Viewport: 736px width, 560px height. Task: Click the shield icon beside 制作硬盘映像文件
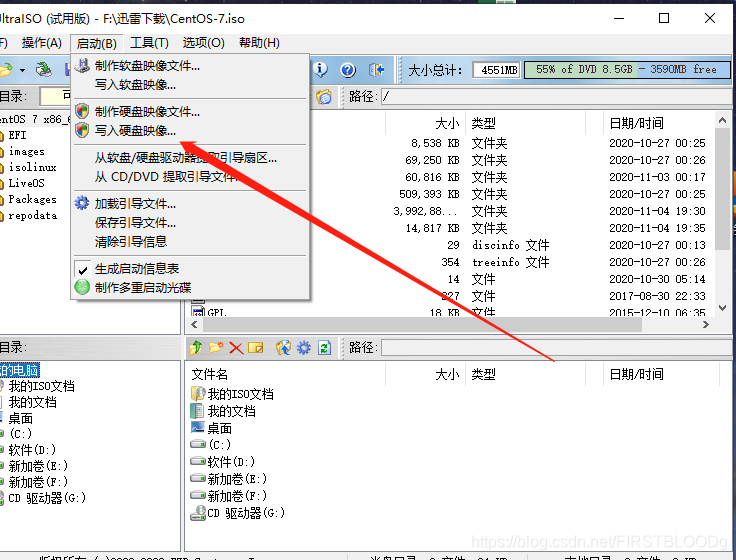82,111
